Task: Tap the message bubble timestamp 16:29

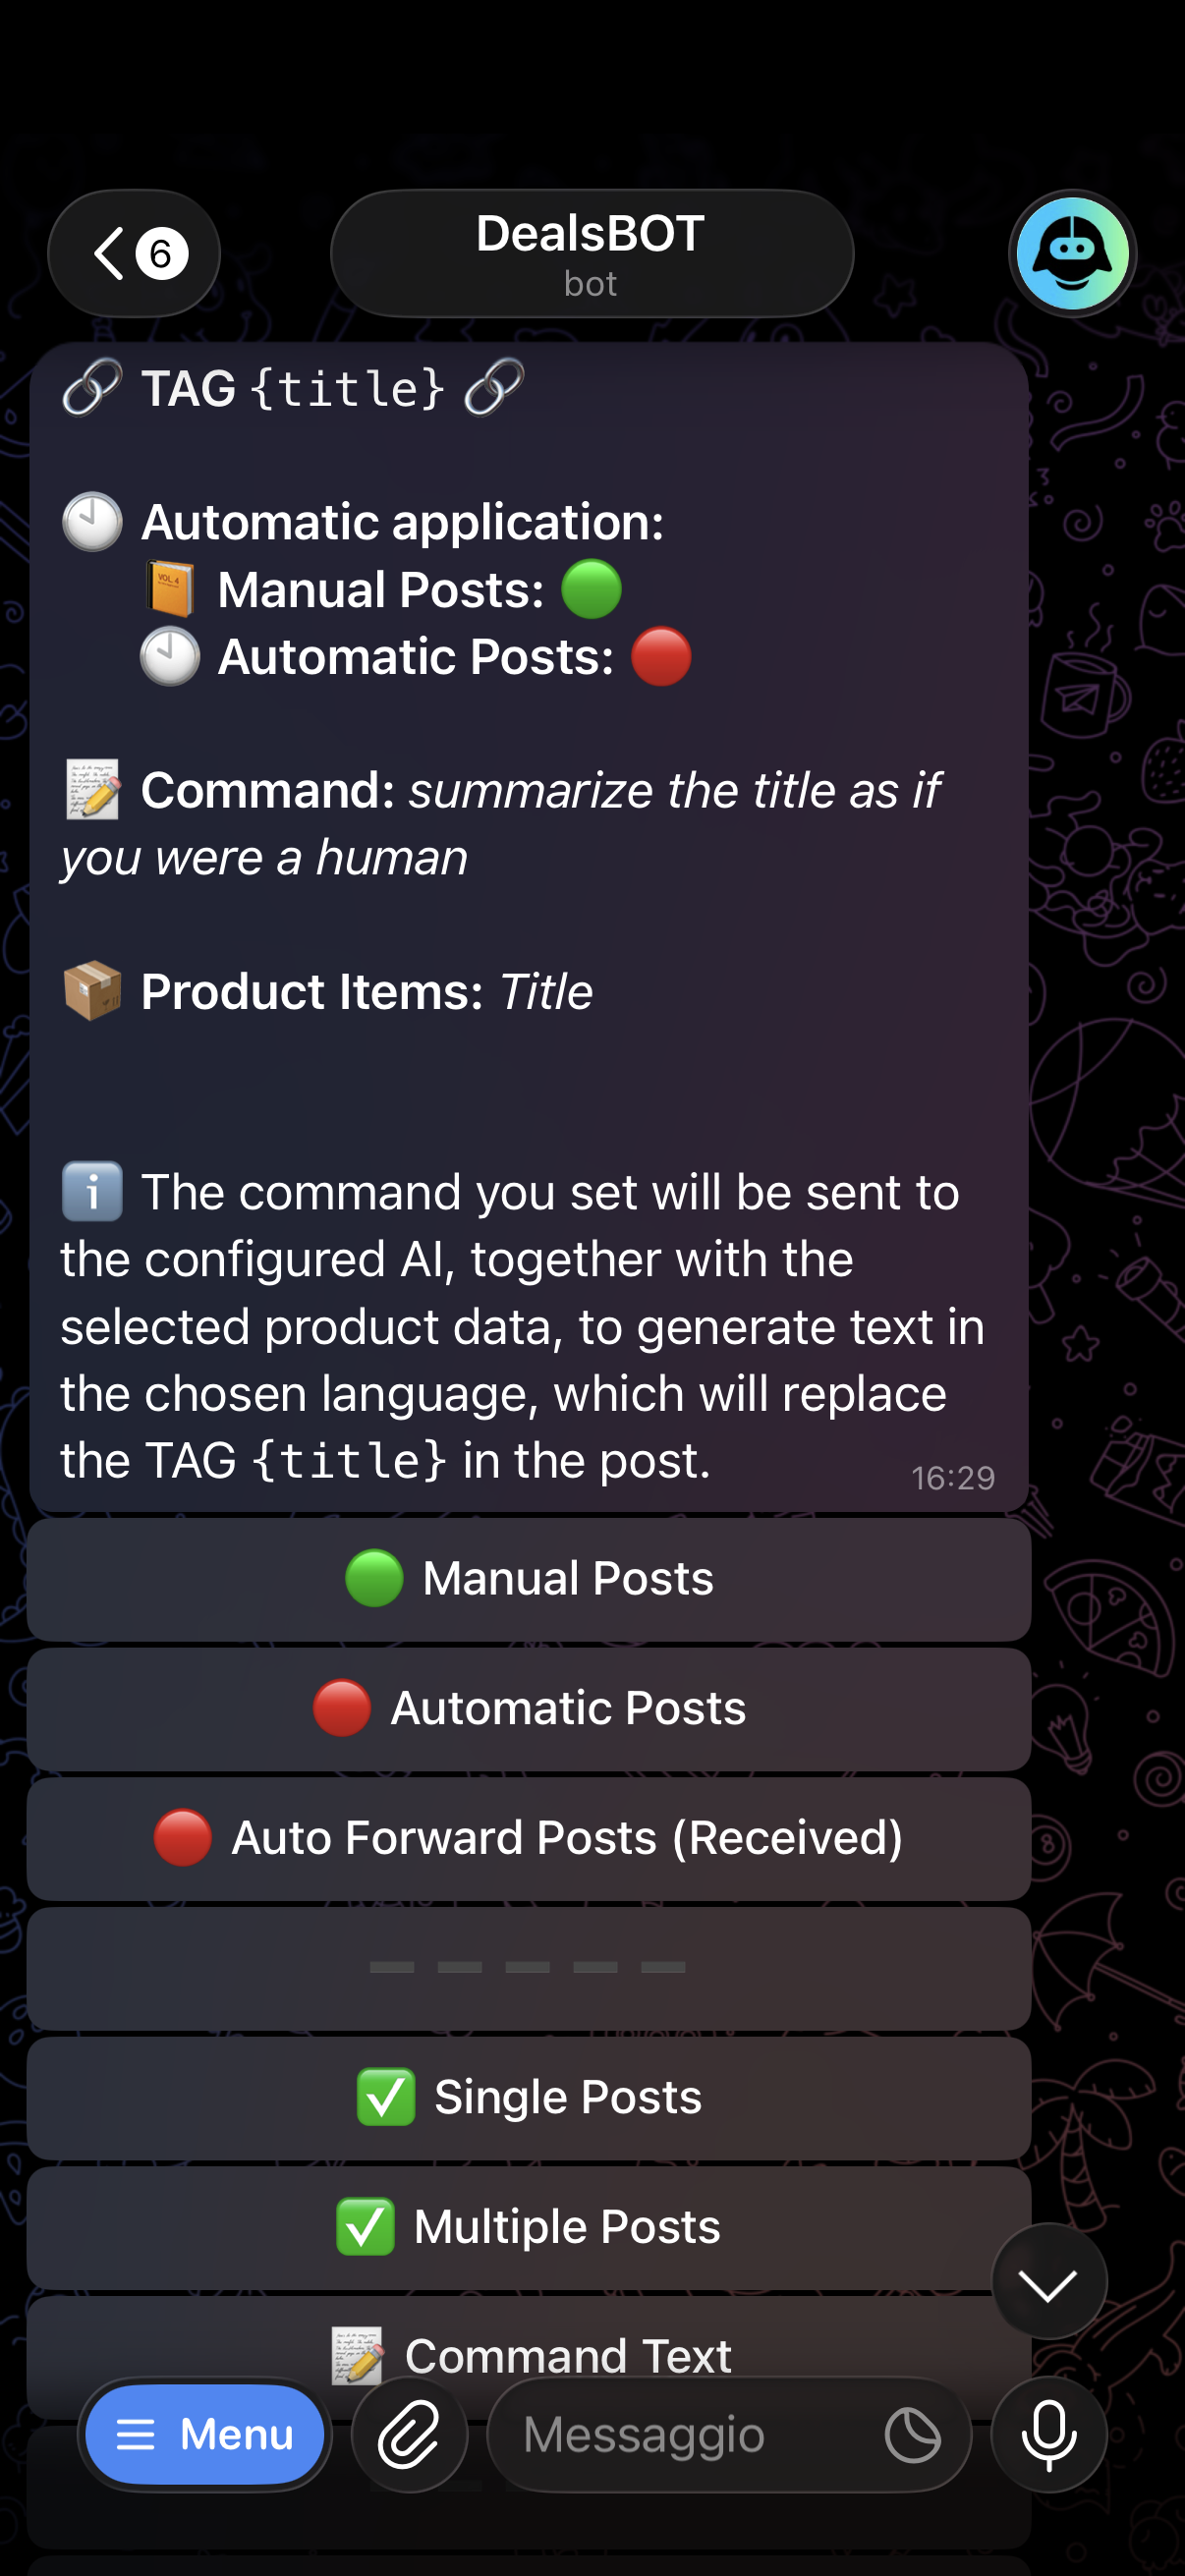Action: click(952, 1478)
